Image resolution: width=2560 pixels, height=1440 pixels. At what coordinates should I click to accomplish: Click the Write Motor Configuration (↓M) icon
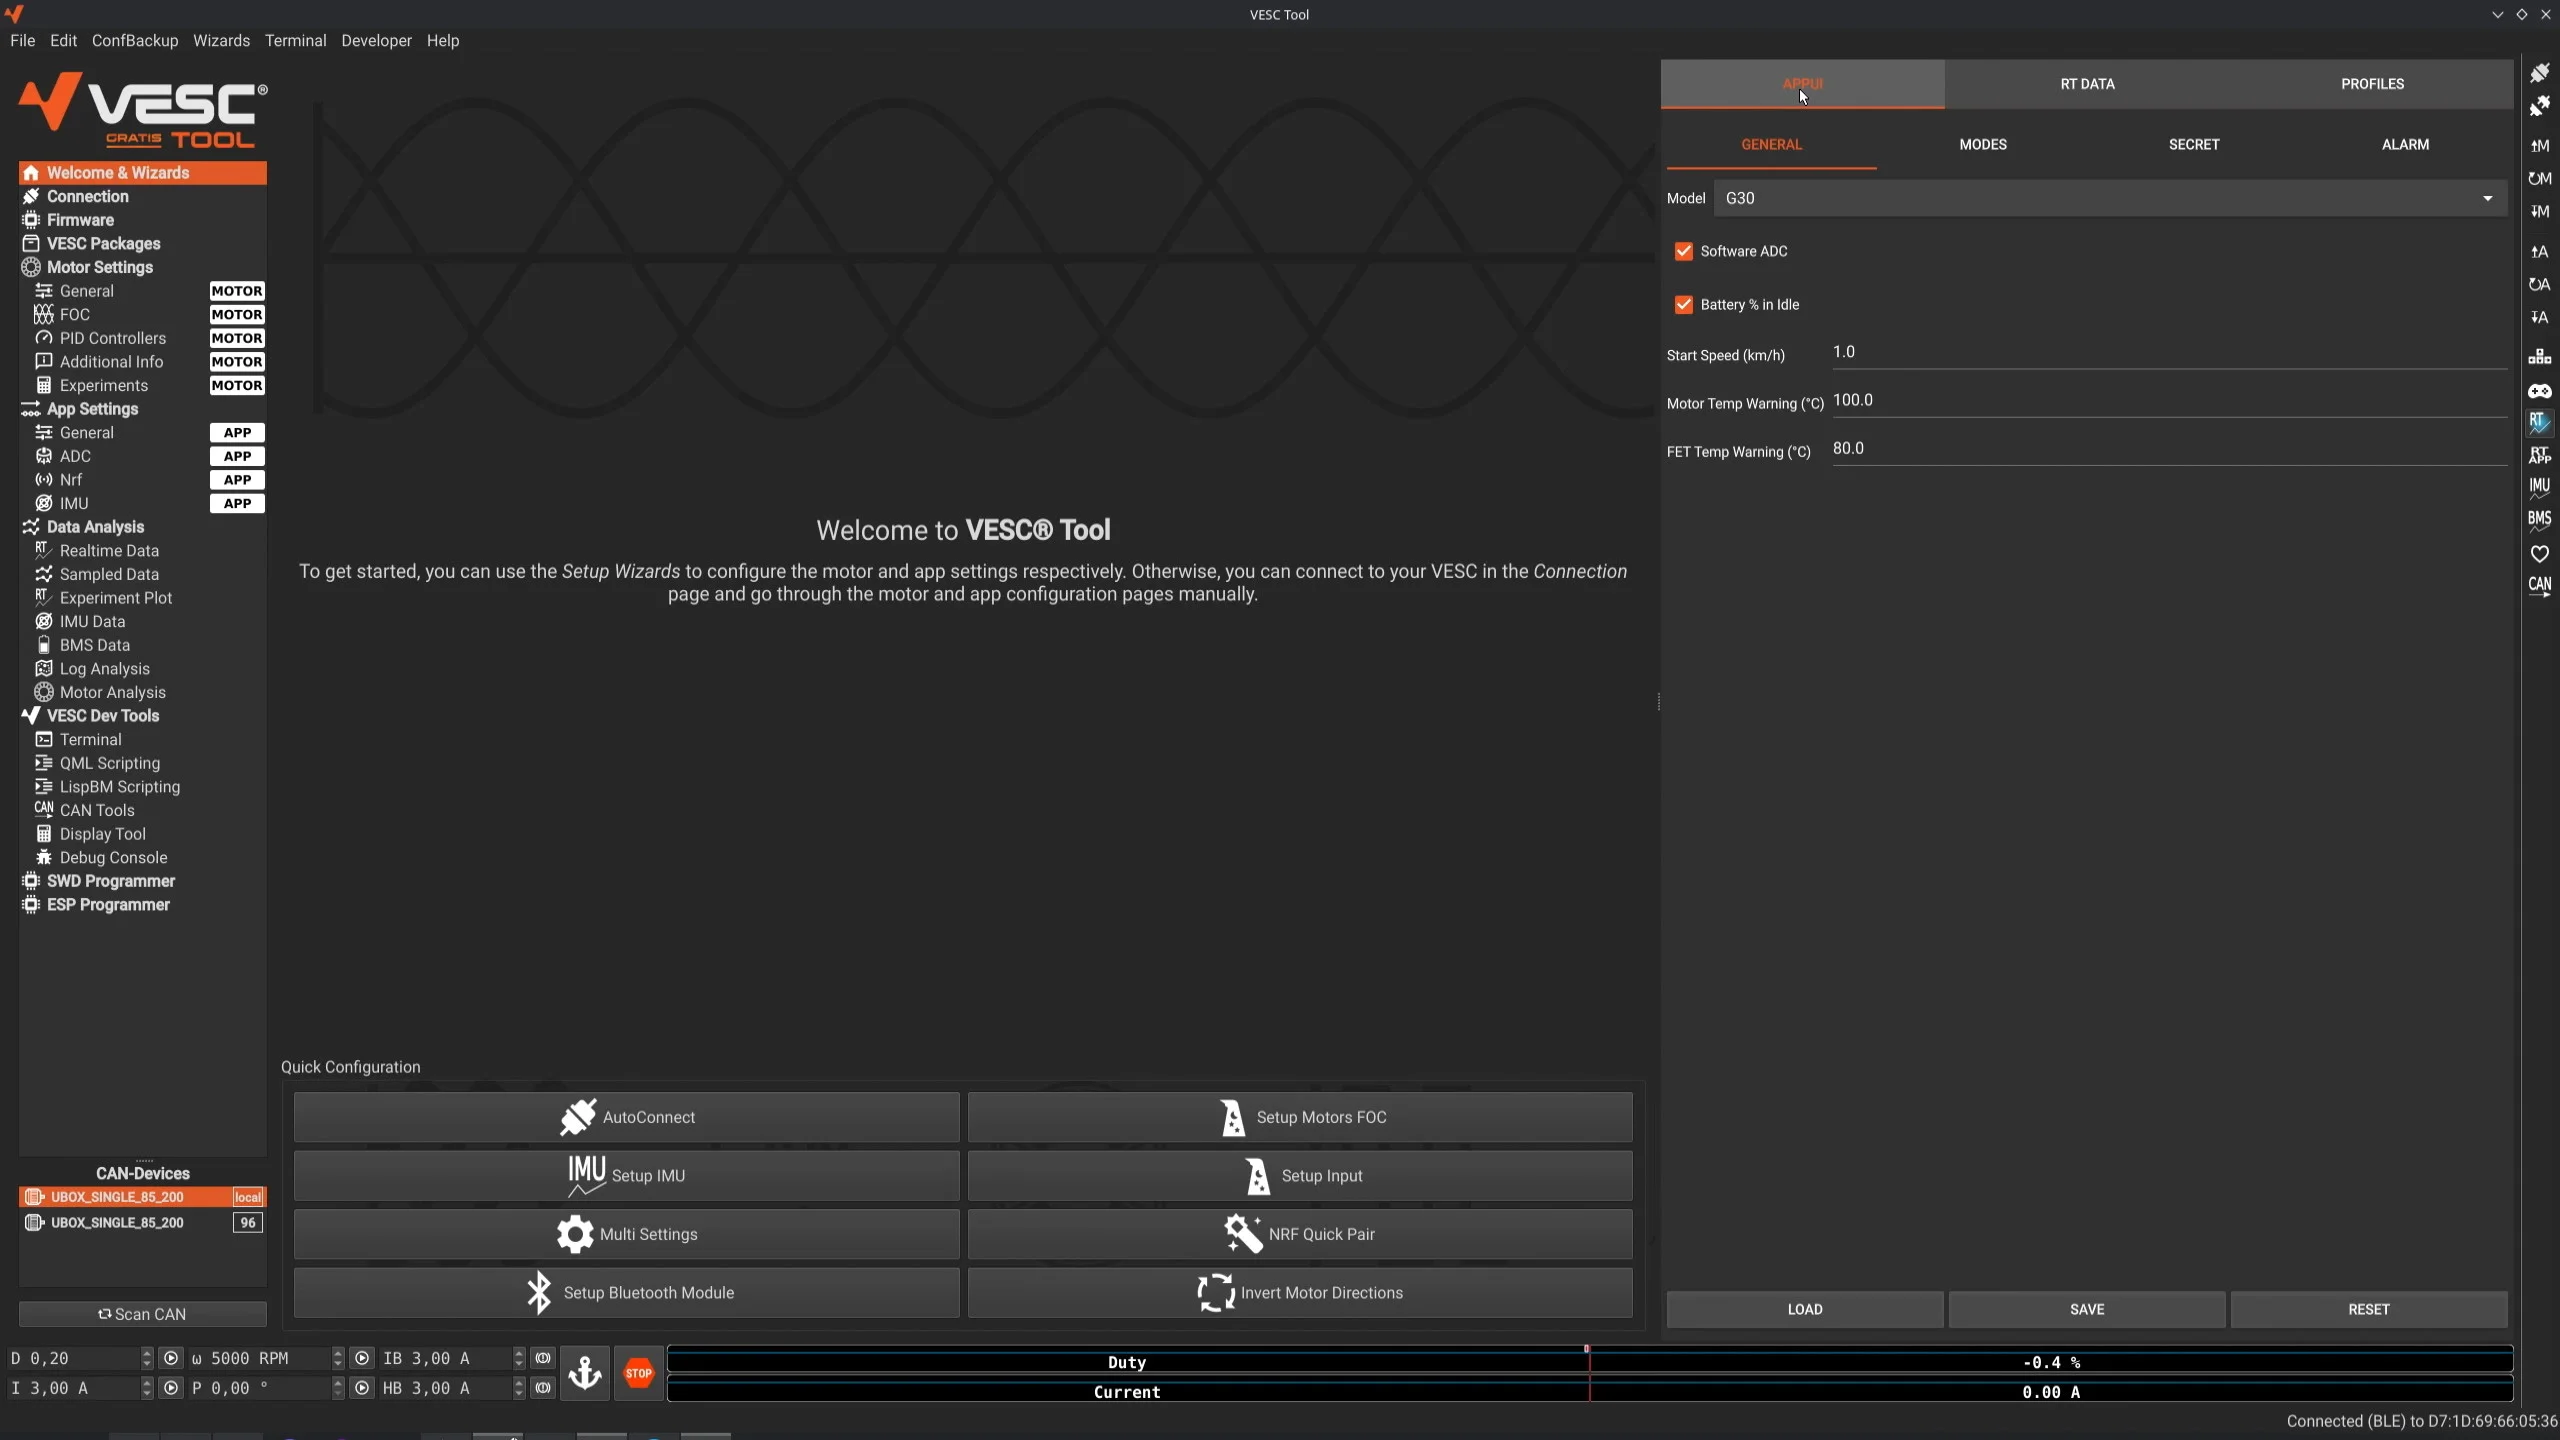(x=2539, y=212)
